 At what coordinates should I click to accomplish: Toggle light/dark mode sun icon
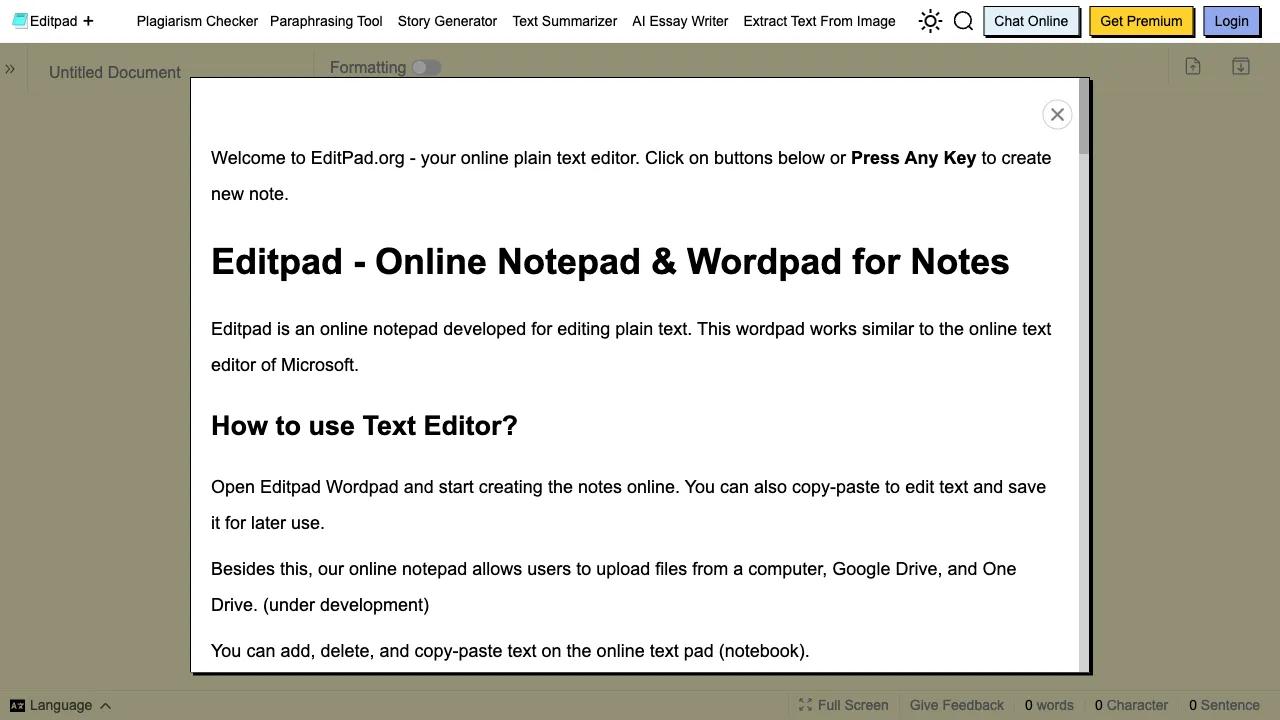(x=930, y=21)
